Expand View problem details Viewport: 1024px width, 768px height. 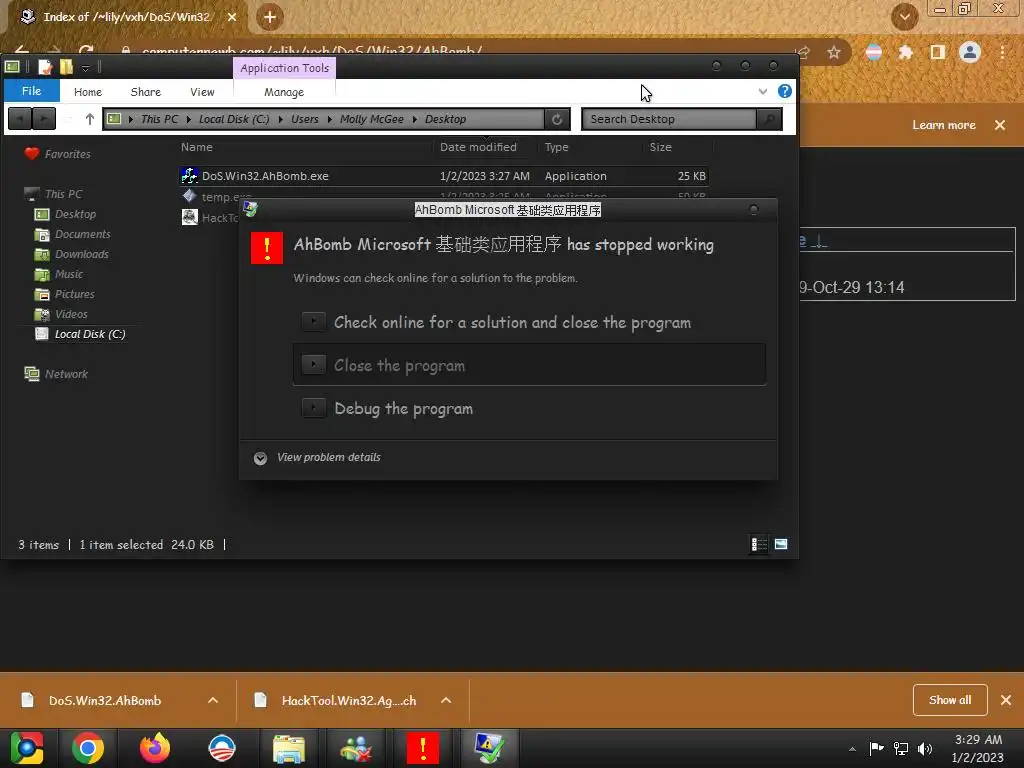[x=317, y=457]
